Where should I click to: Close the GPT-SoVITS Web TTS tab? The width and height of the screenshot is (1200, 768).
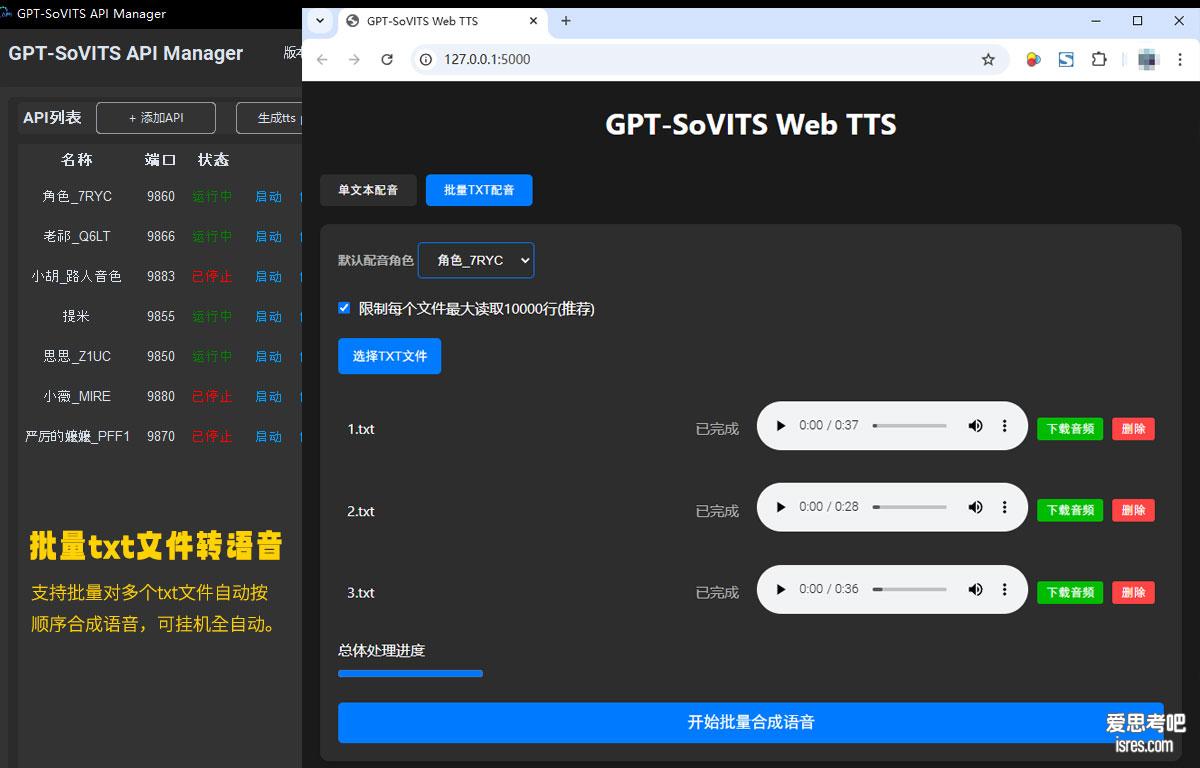pyautogui.click(x=532, y=20)
